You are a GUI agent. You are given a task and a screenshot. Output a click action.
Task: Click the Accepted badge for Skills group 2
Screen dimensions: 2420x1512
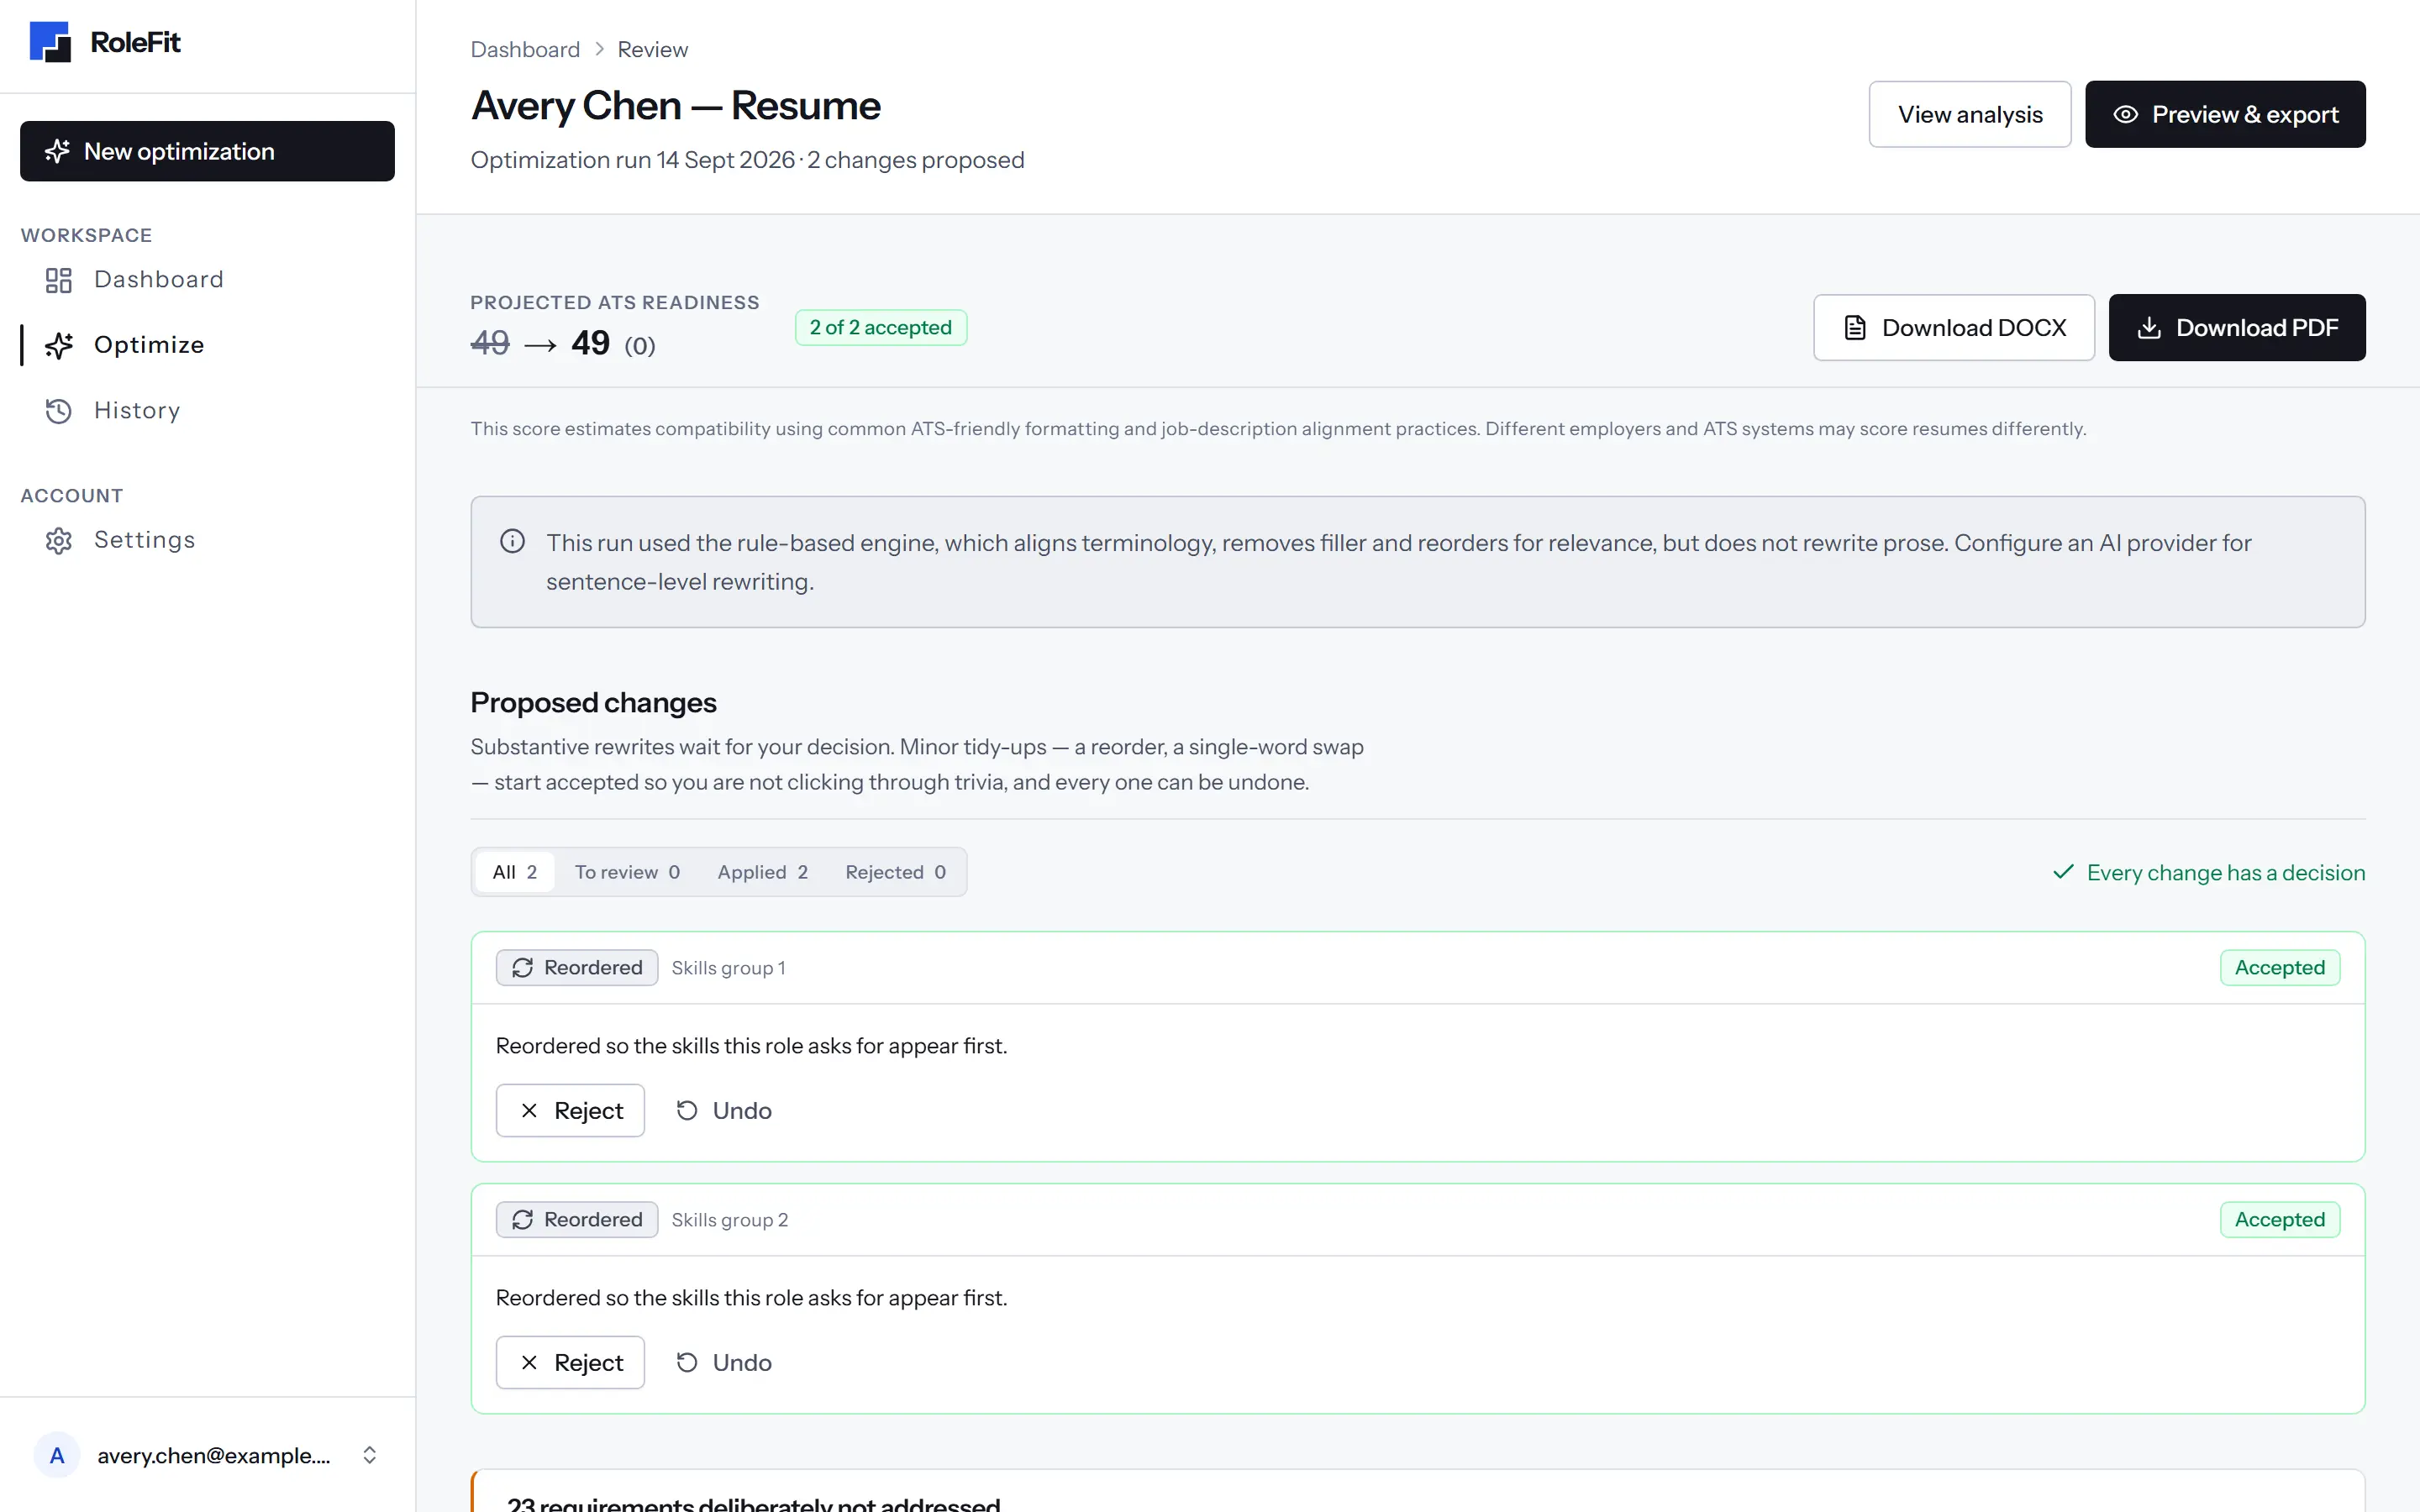click(x=2279, y=1219)
